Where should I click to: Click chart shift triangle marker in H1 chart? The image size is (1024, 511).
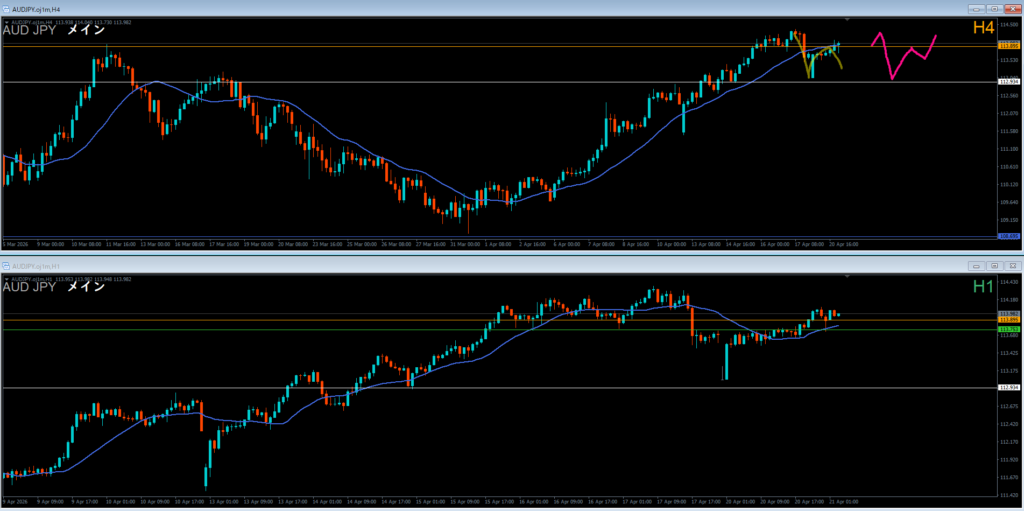coord(846,278)
